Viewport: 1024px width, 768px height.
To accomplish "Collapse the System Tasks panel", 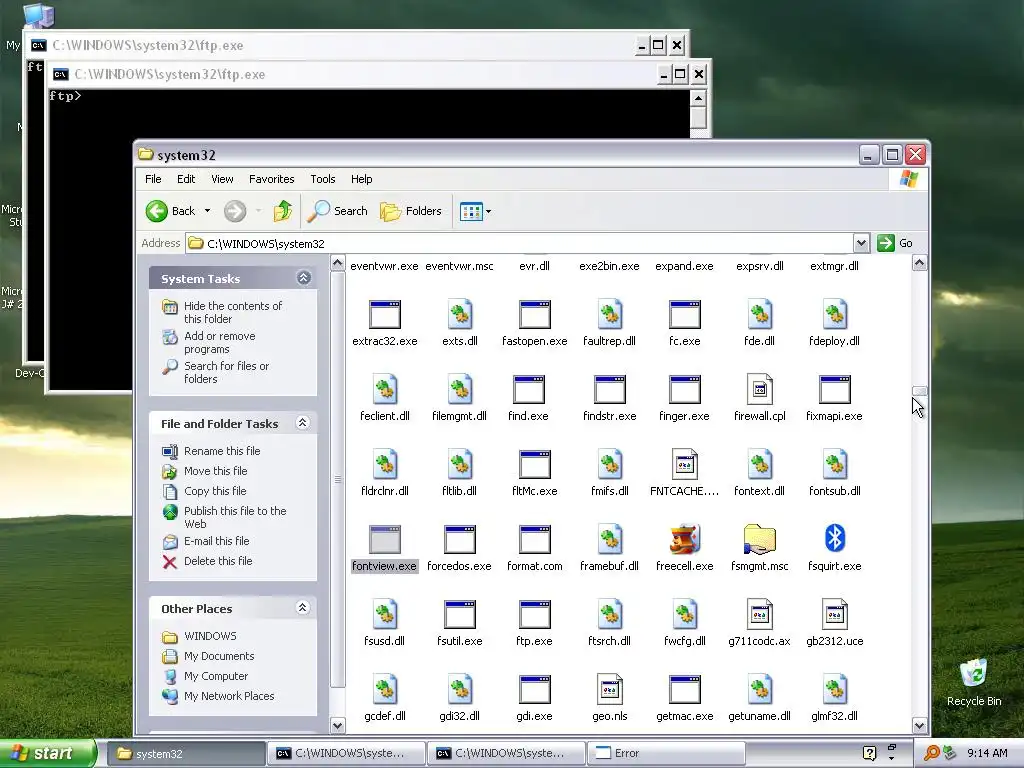I will click(303, 278).
